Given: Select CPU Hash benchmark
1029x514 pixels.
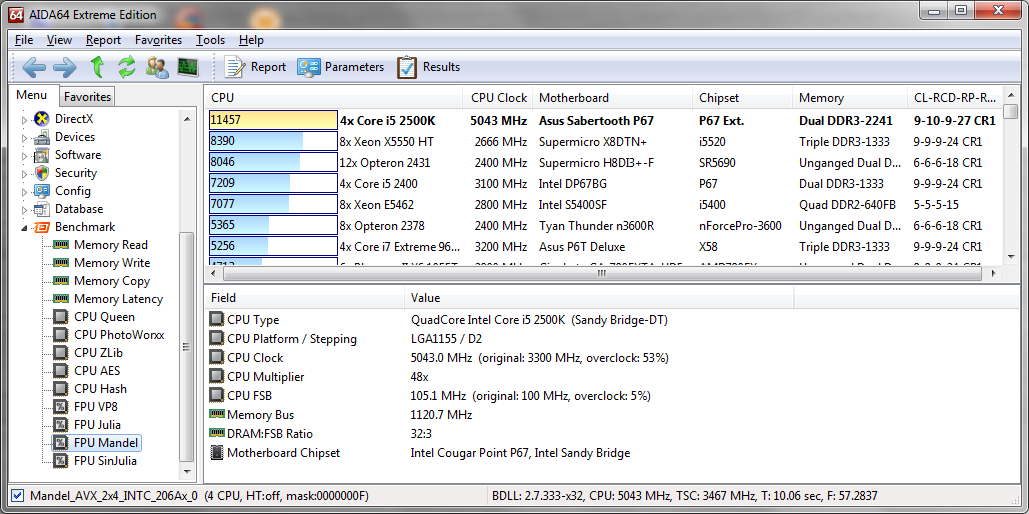Looking at the screenshot, I should tap(100, 389).
